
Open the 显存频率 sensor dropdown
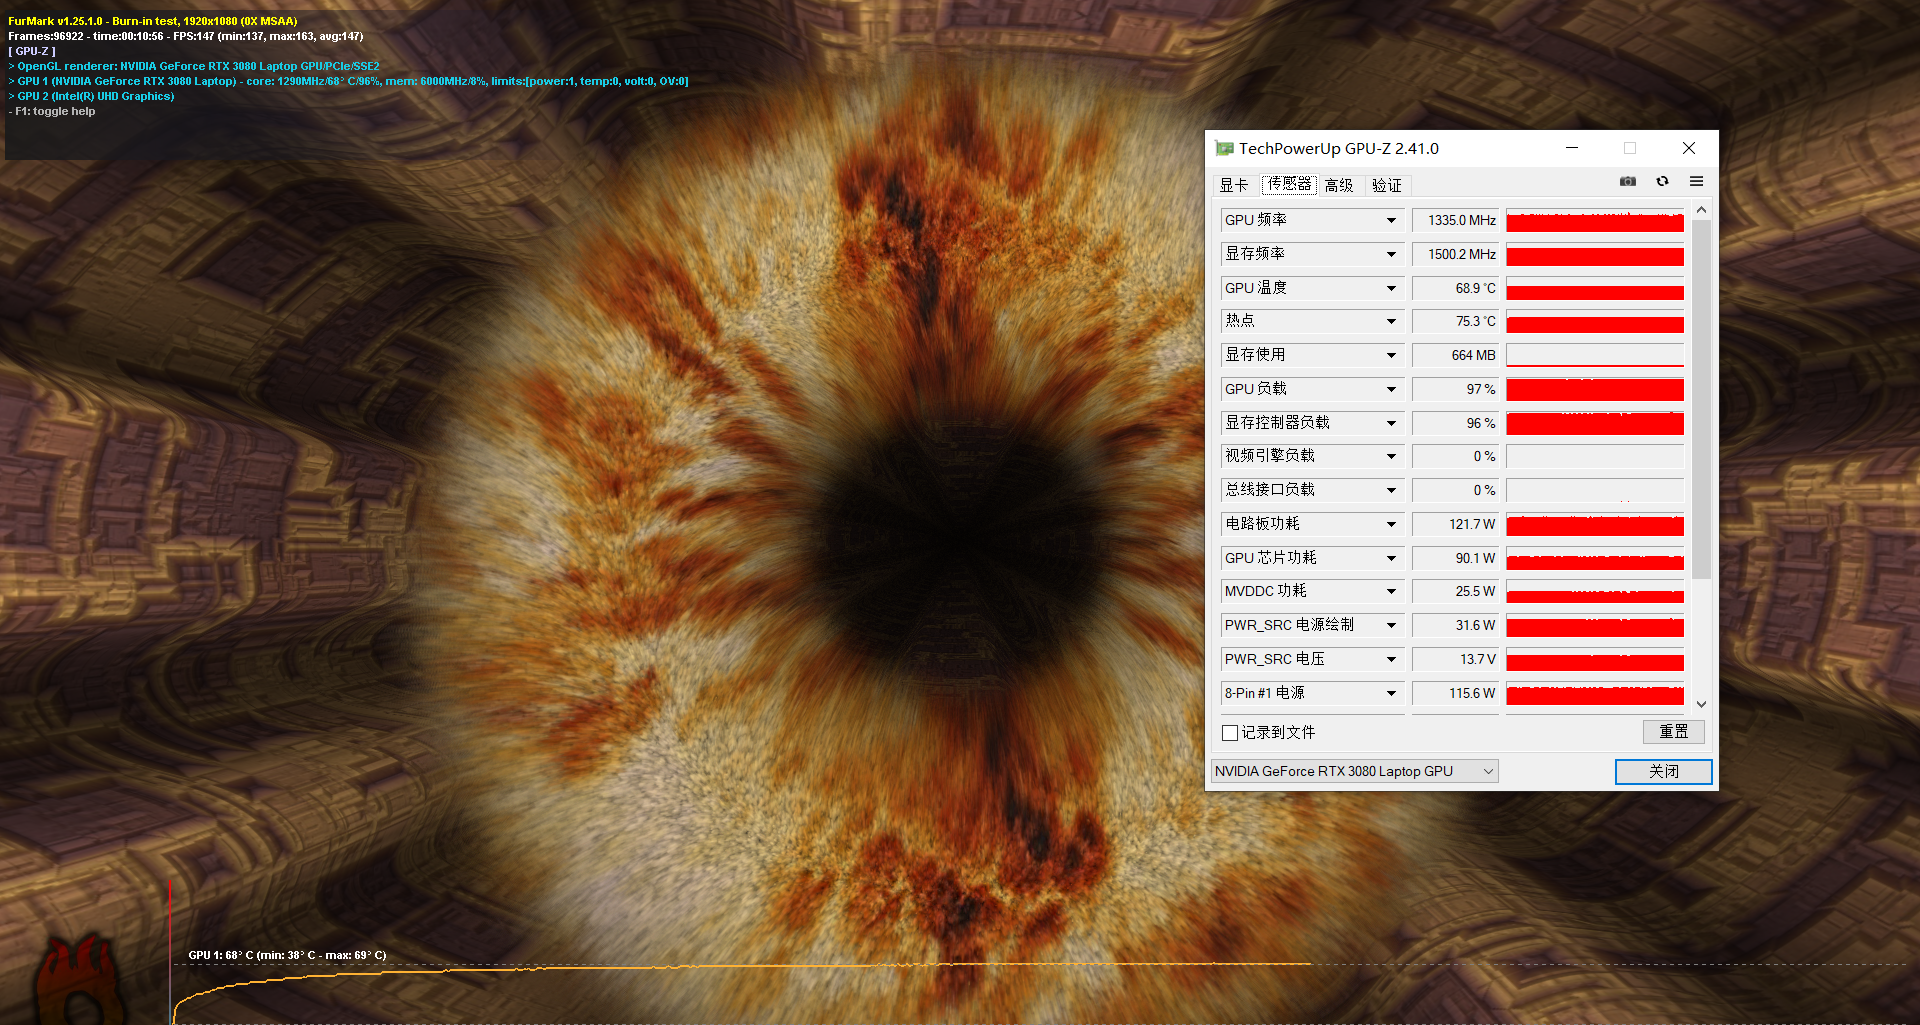click(1391, 254)
